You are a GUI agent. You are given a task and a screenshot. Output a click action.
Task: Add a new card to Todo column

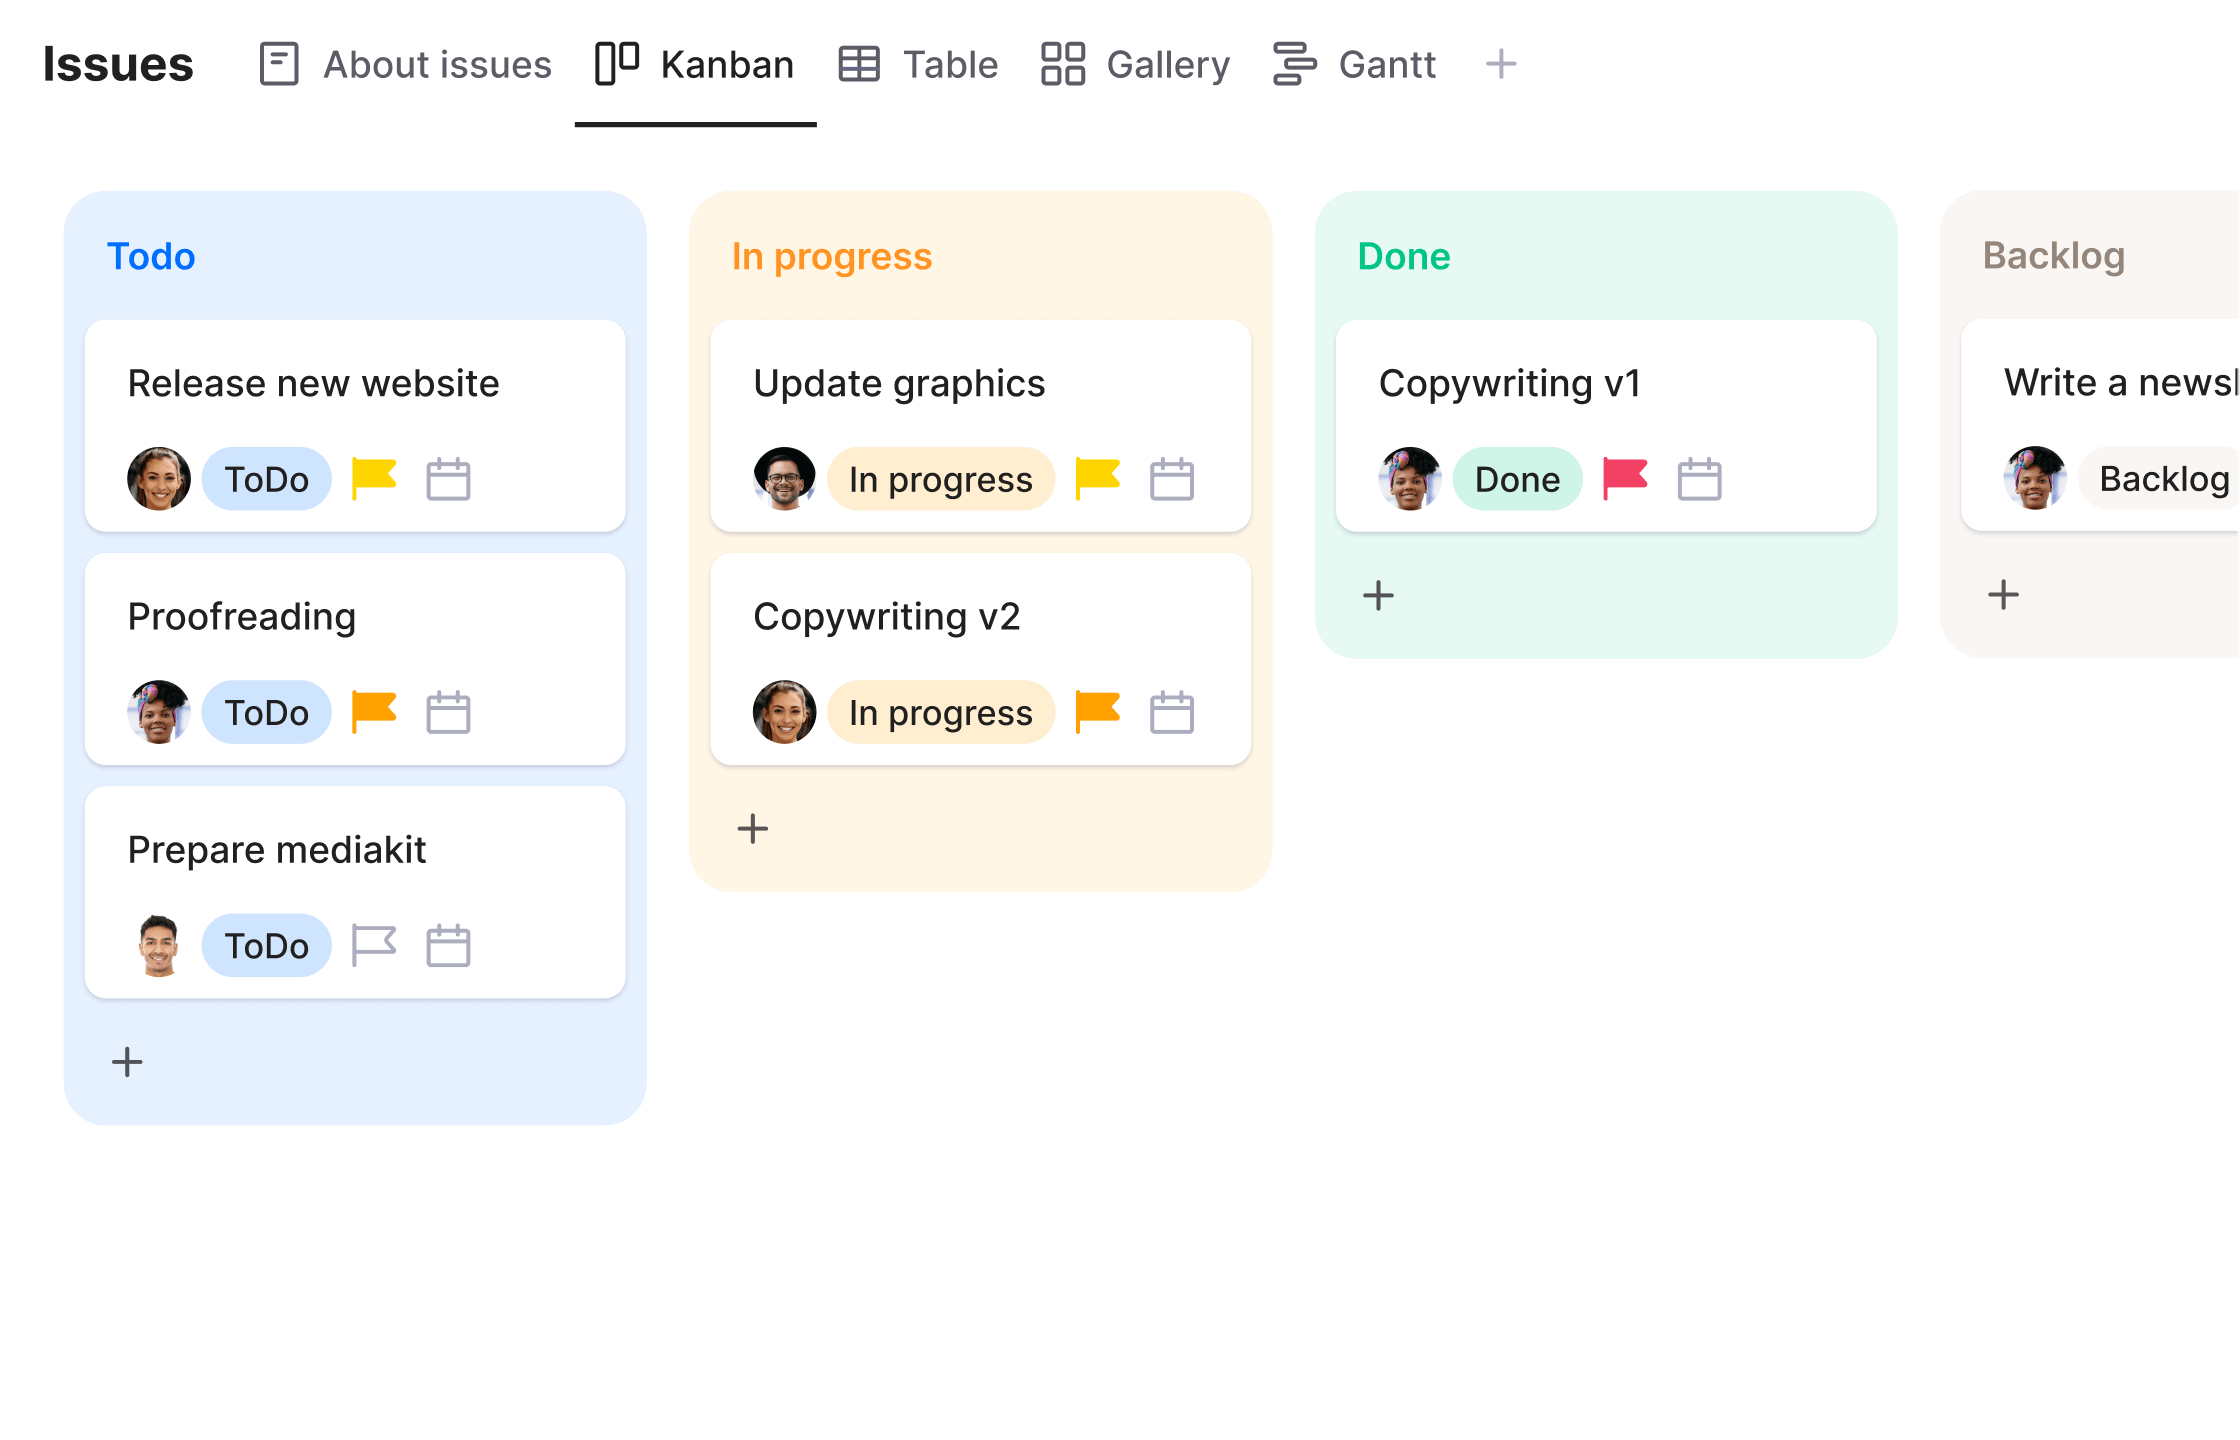(x=127, y=1062)
